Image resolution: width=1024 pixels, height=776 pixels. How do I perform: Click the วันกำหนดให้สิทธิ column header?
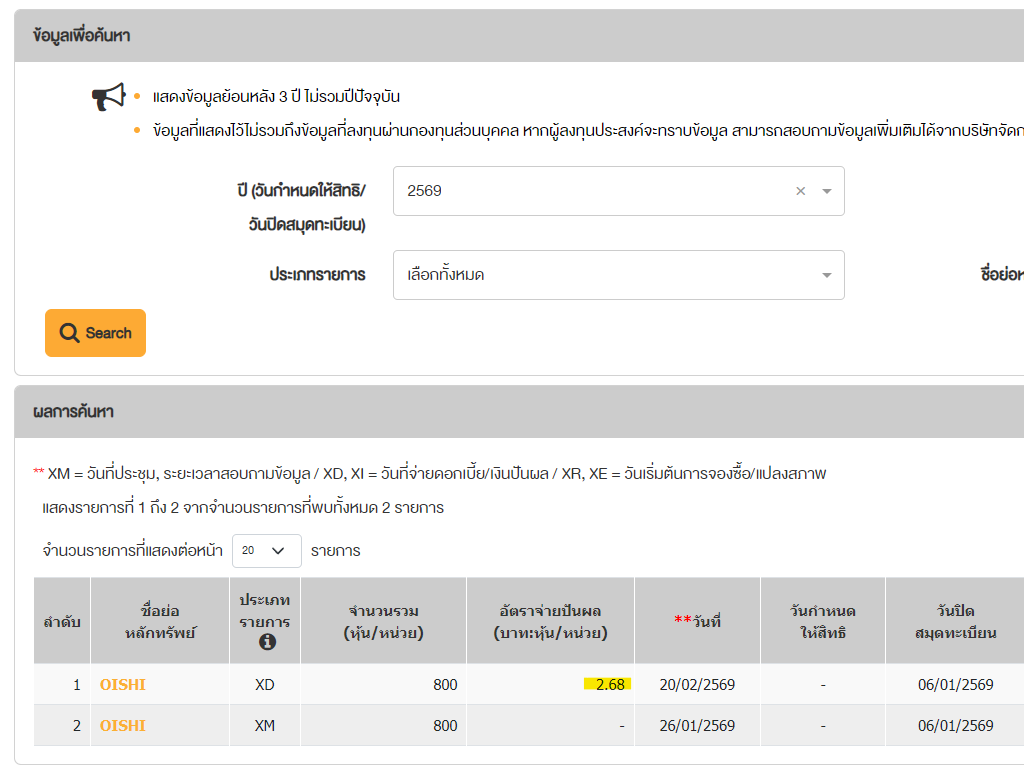point(822,621)
